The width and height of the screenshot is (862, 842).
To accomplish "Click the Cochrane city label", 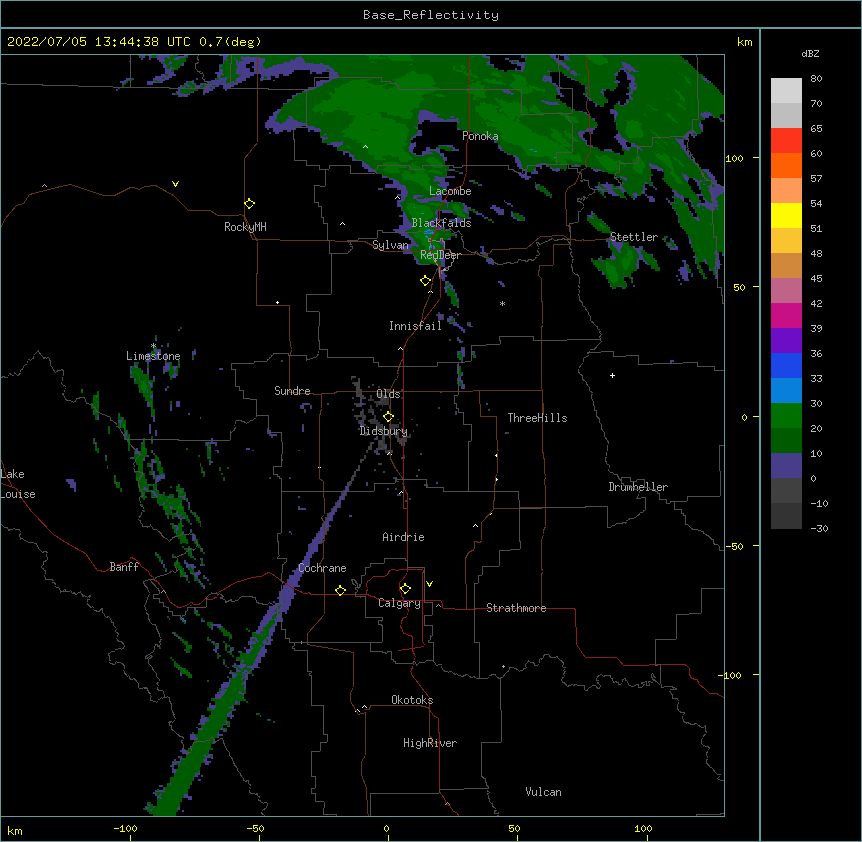I will click(x=322, y=568).
